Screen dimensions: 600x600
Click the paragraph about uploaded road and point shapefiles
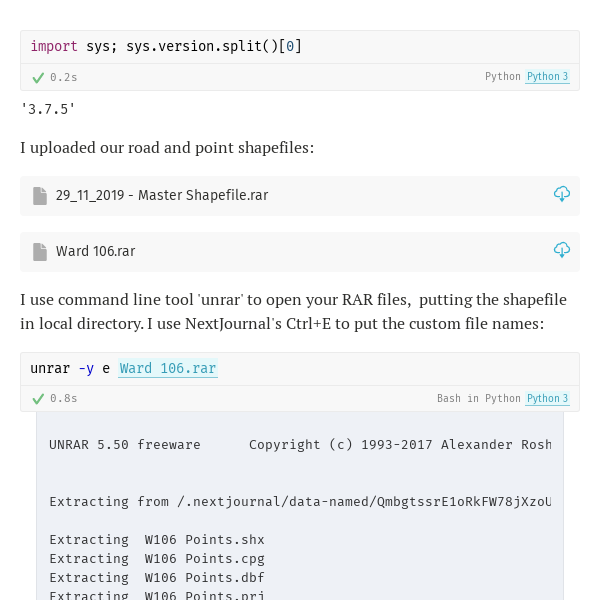[167, 148]
